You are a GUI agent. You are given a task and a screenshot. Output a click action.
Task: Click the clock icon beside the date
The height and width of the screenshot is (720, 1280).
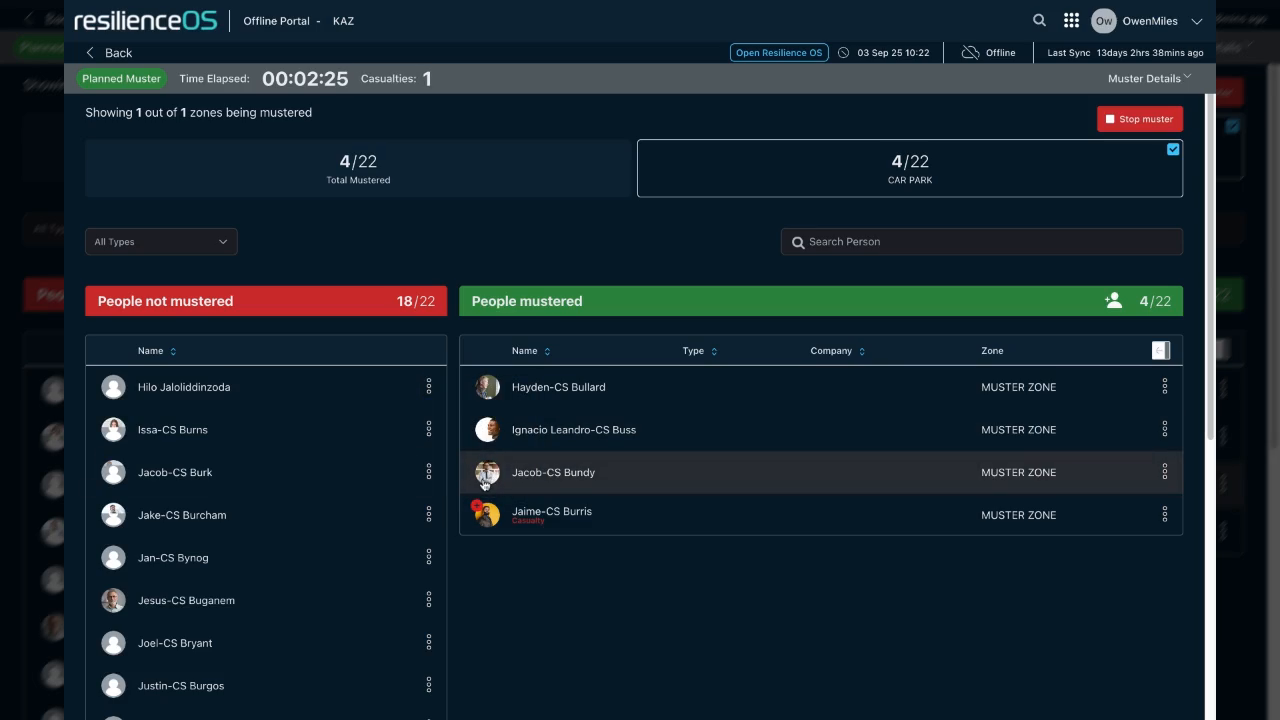coord(843,52)
